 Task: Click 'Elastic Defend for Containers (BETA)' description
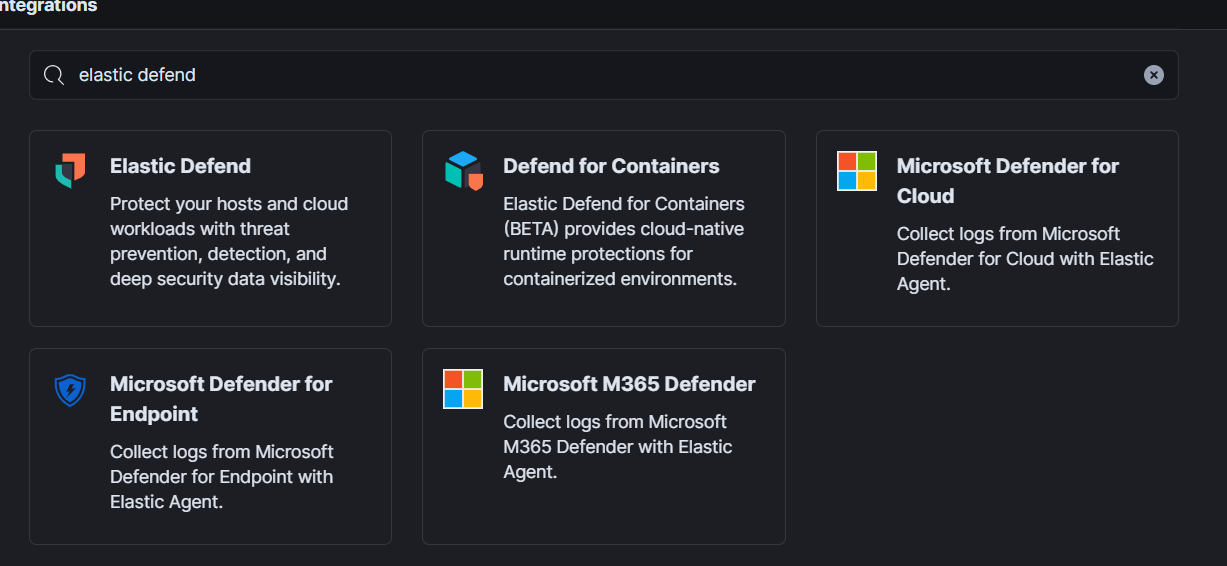pos(623,241)
